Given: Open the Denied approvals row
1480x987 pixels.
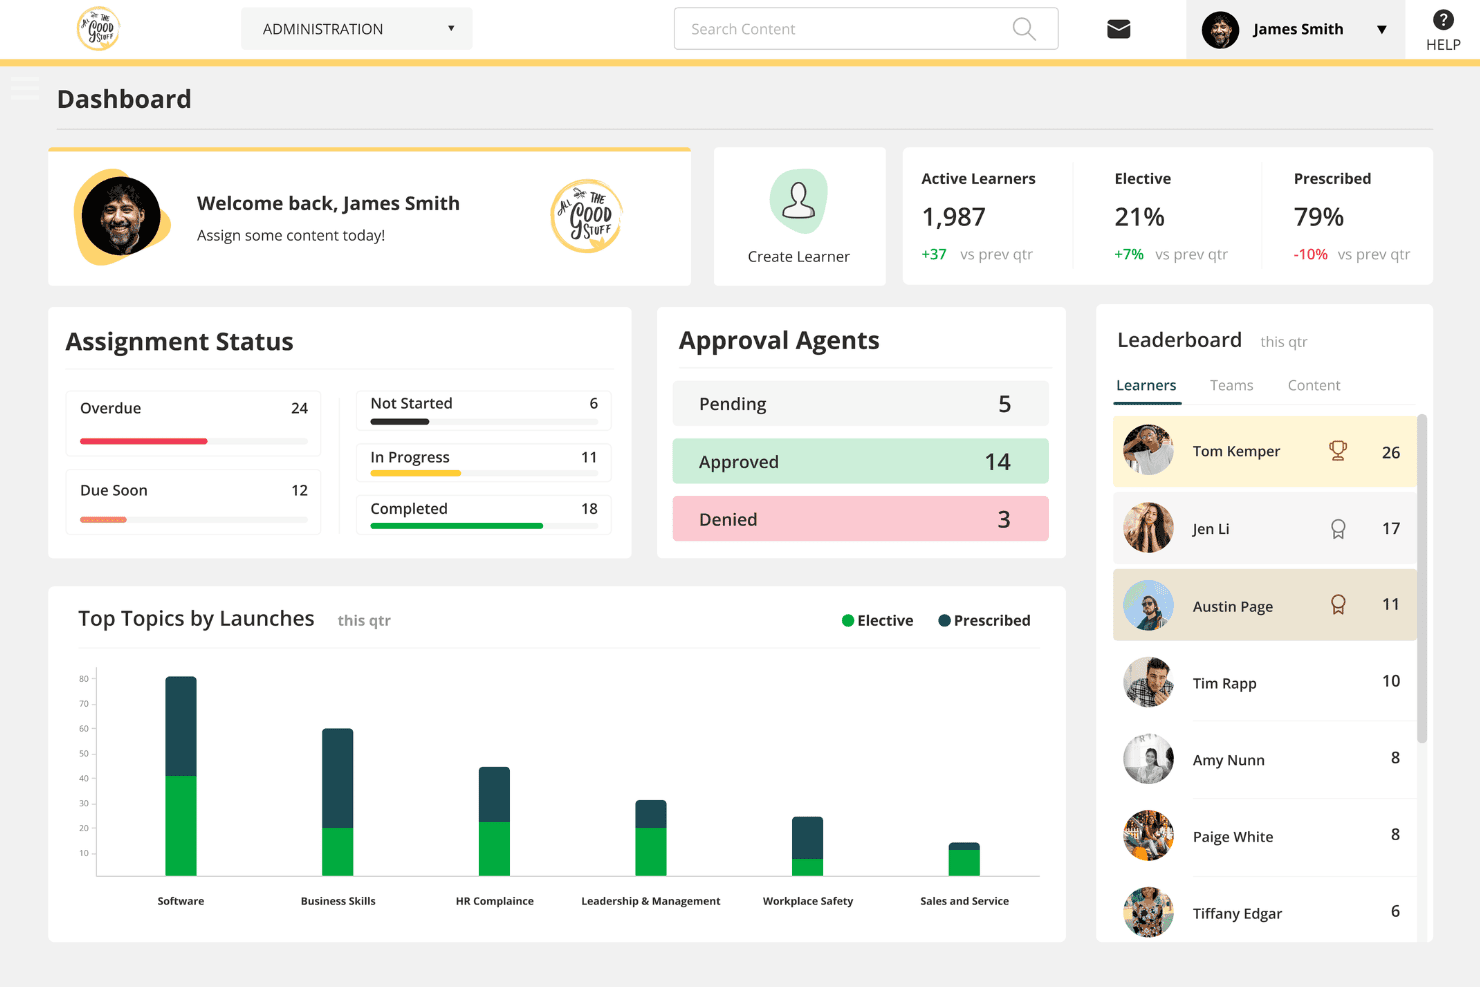Looking at the screenshot, I should tap(860, 519).
